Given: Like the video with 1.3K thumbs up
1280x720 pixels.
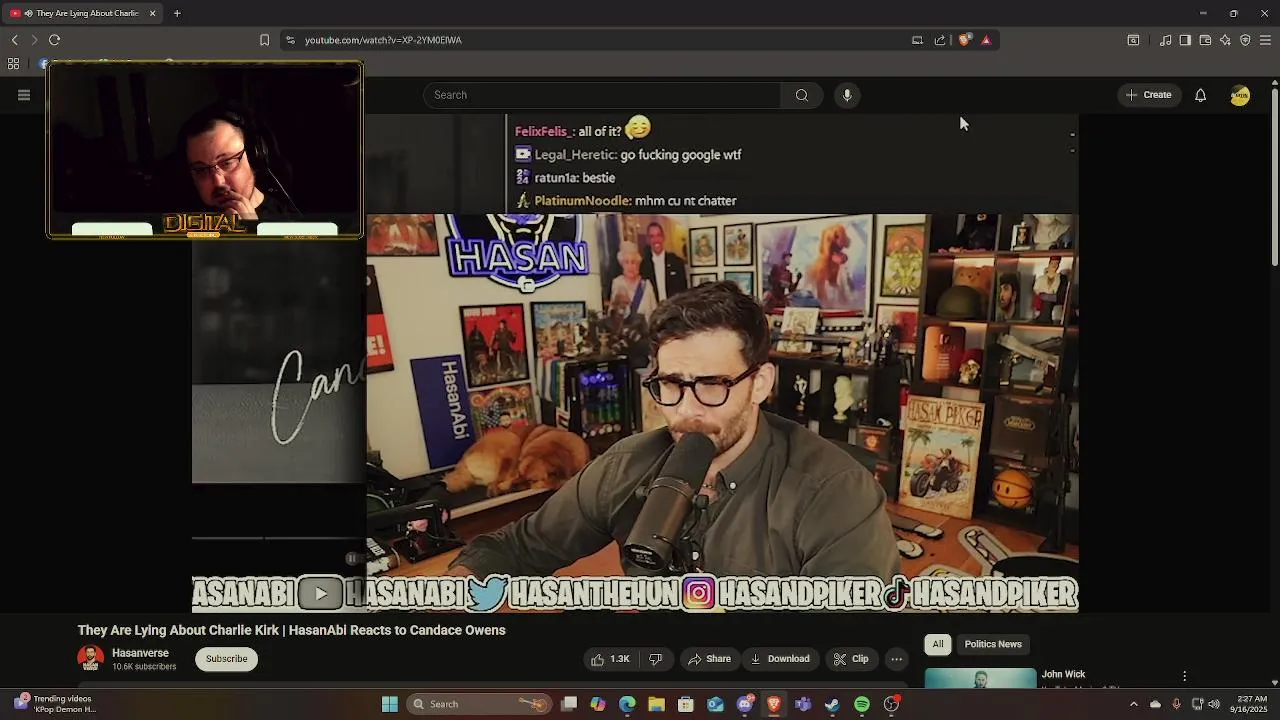Looking at the screenshot, I should 611,659.
